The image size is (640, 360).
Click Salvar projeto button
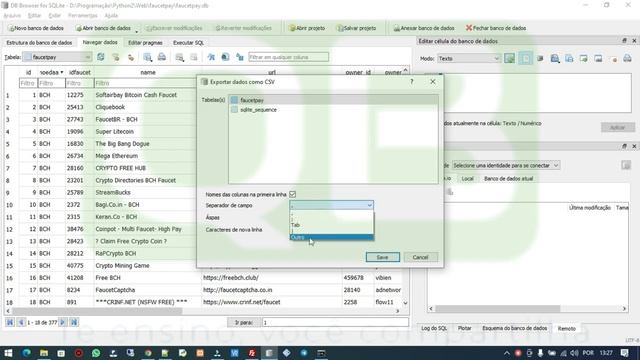356,28
